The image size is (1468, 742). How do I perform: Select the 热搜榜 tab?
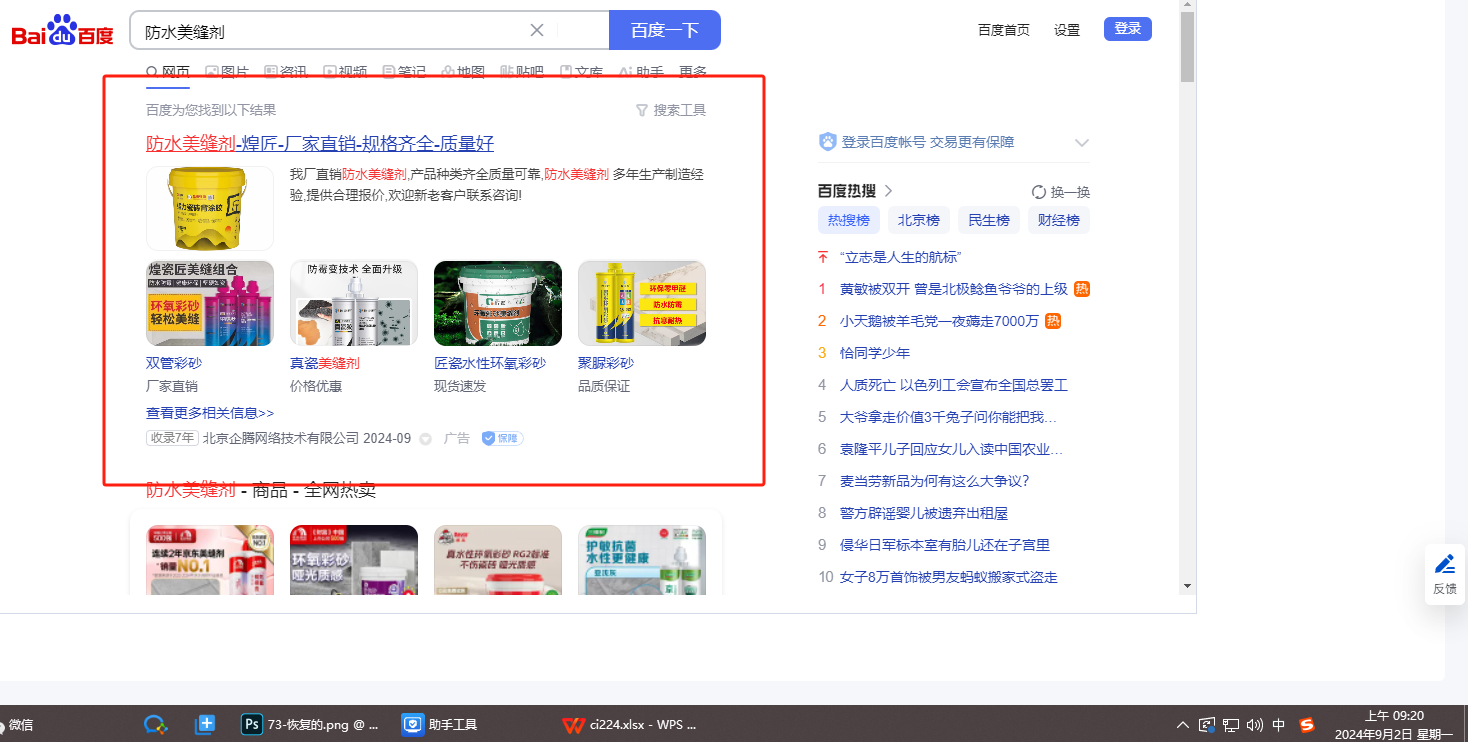click(849, 220)
